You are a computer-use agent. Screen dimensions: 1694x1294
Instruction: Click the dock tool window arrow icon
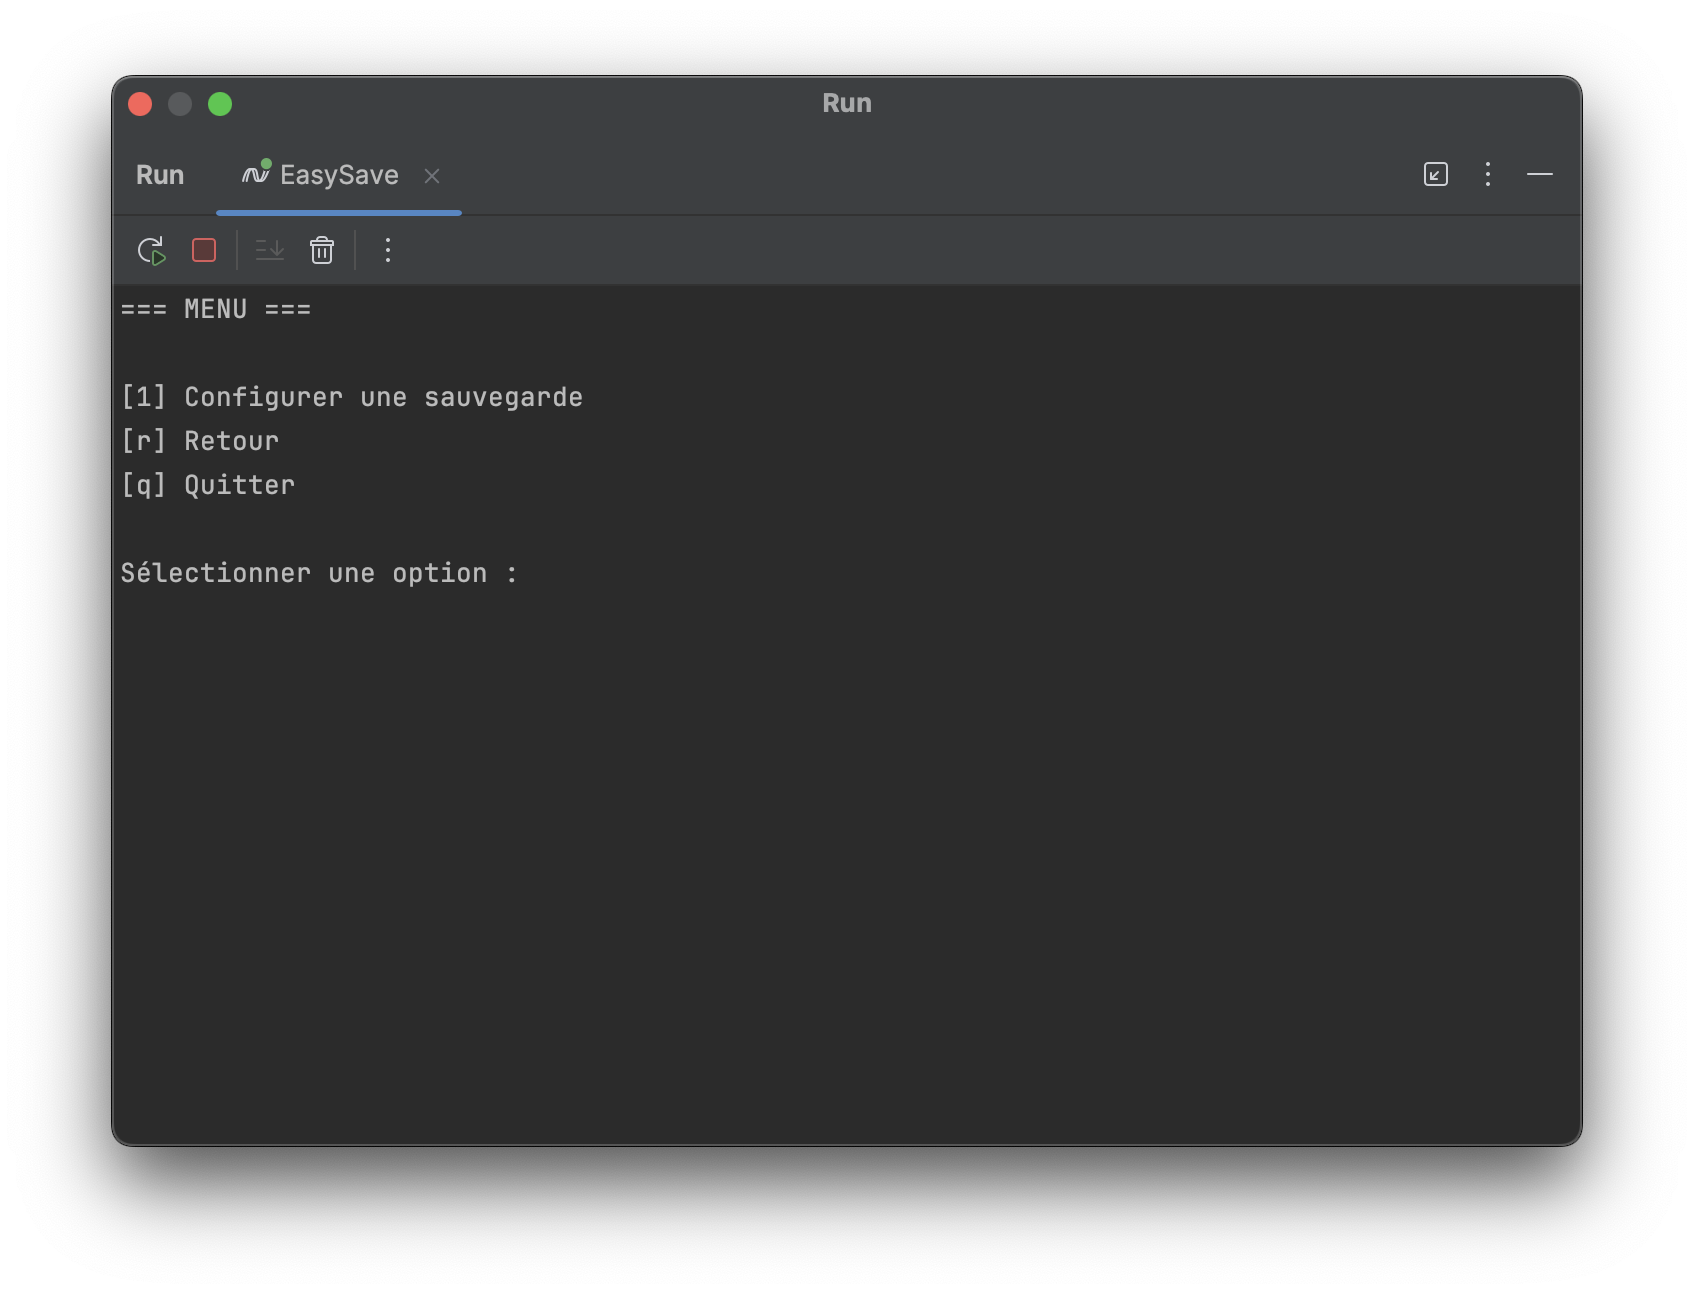pyautogui.click(x=1435, y=174)
